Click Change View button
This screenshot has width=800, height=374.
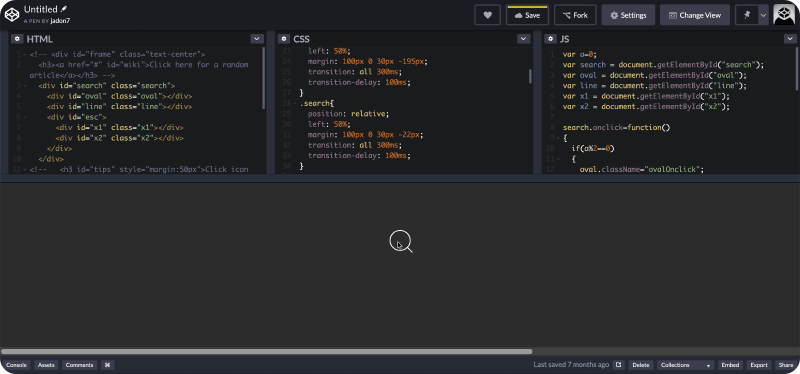point(694,15)
